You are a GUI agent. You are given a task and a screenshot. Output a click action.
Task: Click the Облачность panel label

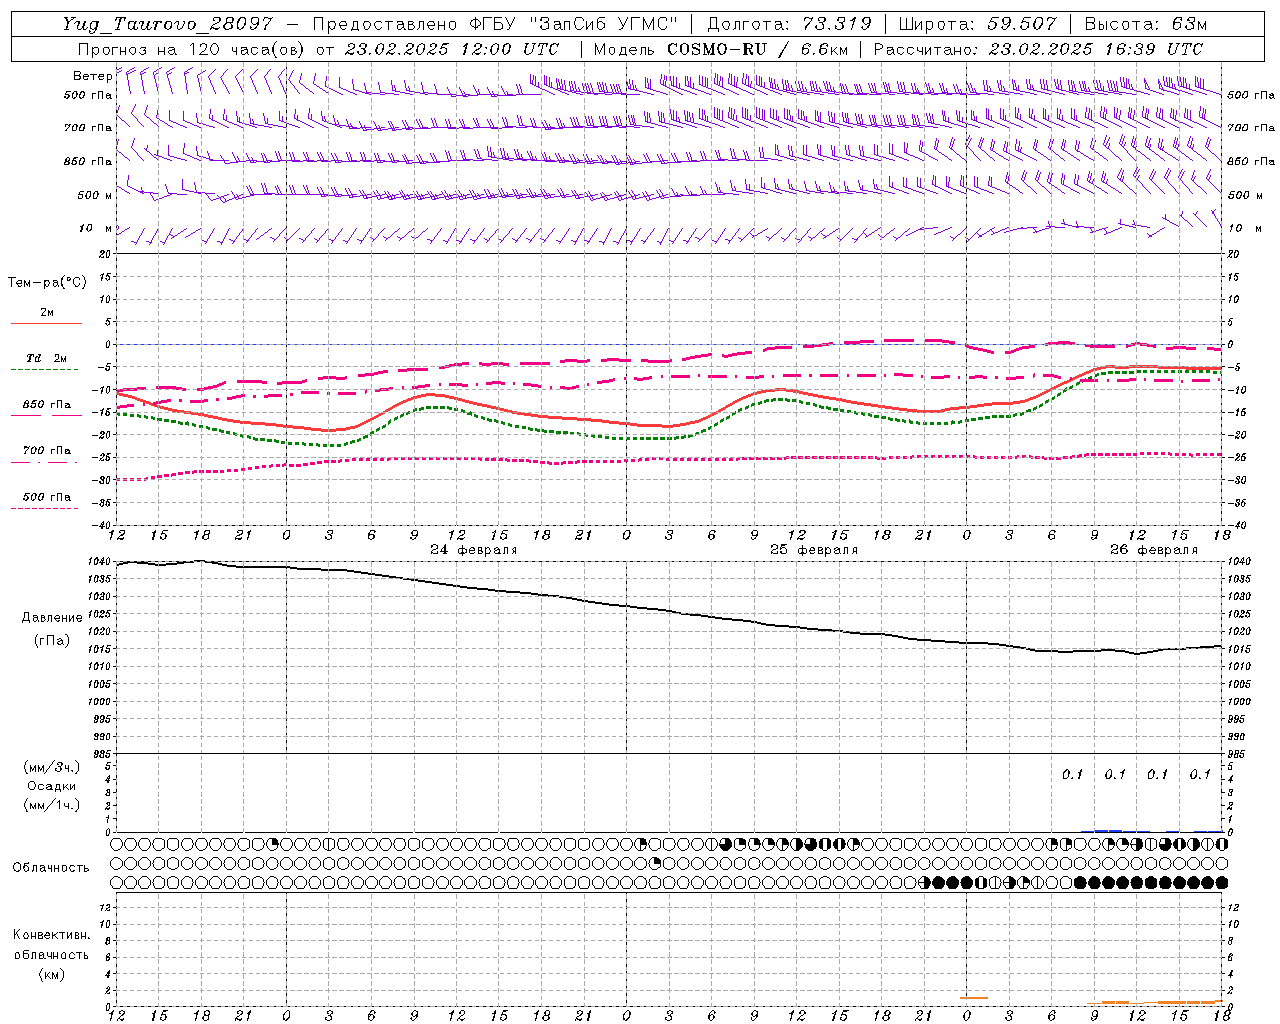coord(51,868)
